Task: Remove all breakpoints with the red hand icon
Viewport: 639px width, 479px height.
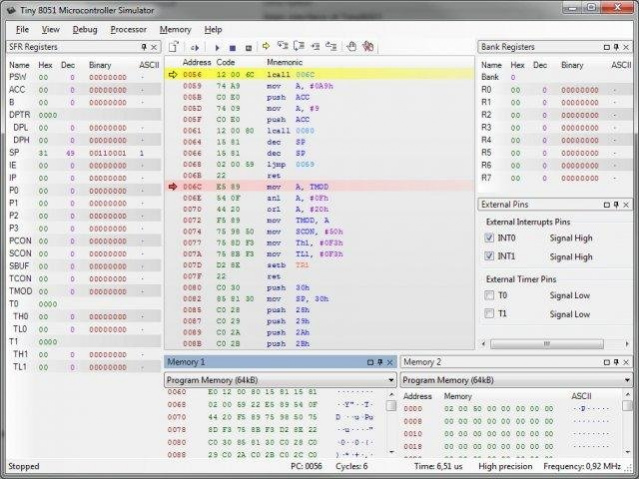Action: coord(368,46)
